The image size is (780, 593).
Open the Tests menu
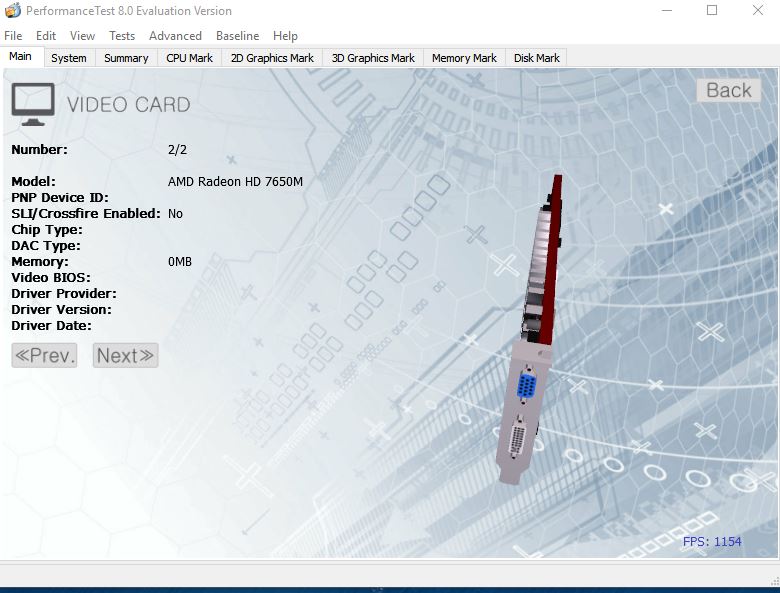[122, 36]
